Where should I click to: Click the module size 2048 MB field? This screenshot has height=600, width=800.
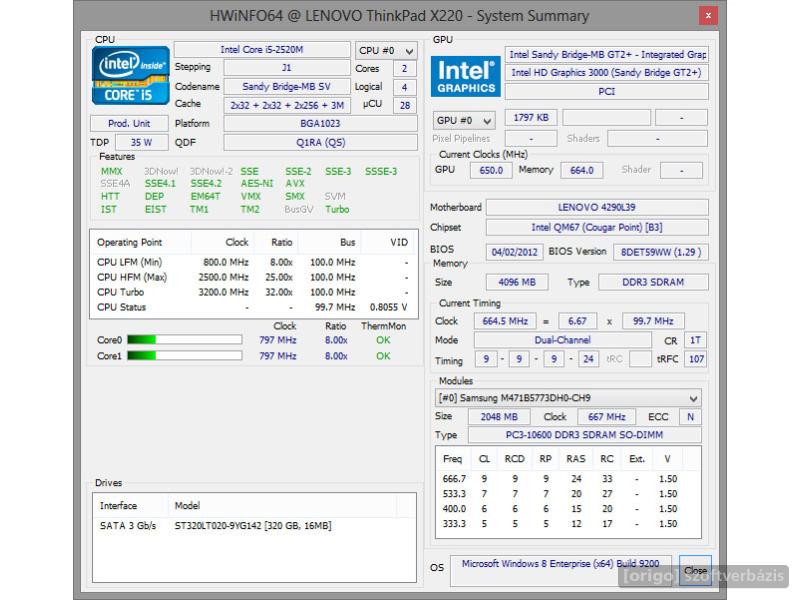[499, 417]
